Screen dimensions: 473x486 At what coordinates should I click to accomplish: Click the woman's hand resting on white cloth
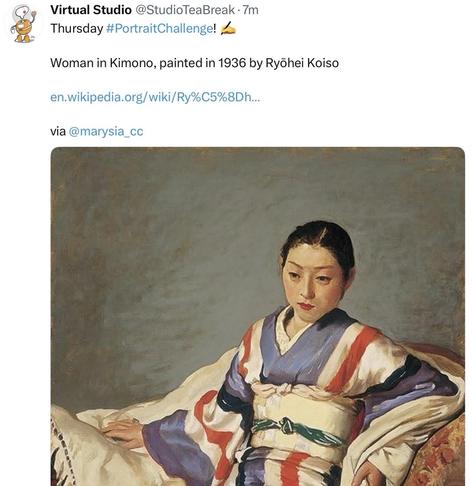point(122,432)
